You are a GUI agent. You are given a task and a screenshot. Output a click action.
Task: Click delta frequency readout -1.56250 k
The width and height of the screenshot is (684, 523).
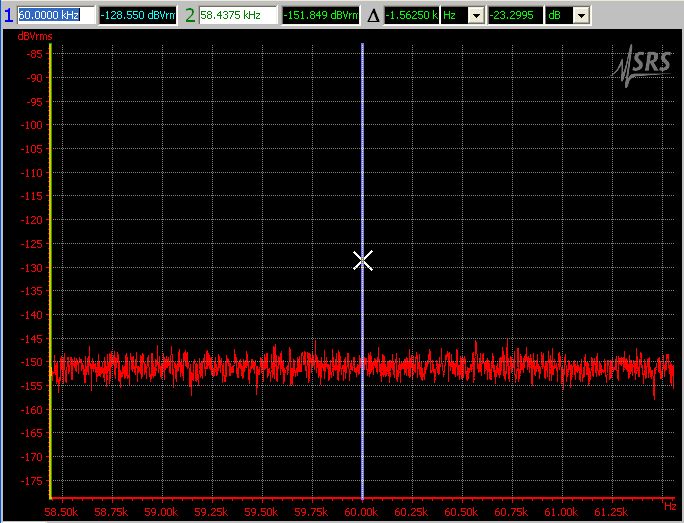pyautogui.click(x=411, y=15)
